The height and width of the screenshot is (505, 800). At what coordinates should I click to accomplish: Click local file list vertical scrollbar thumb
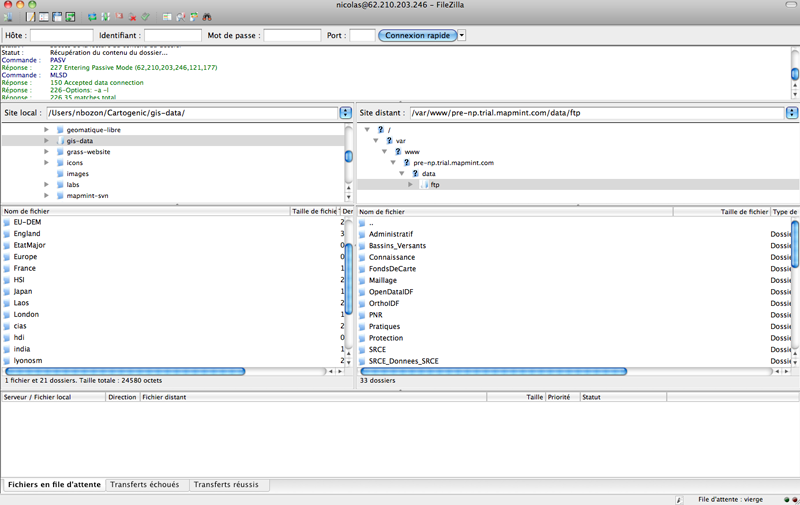348,279
